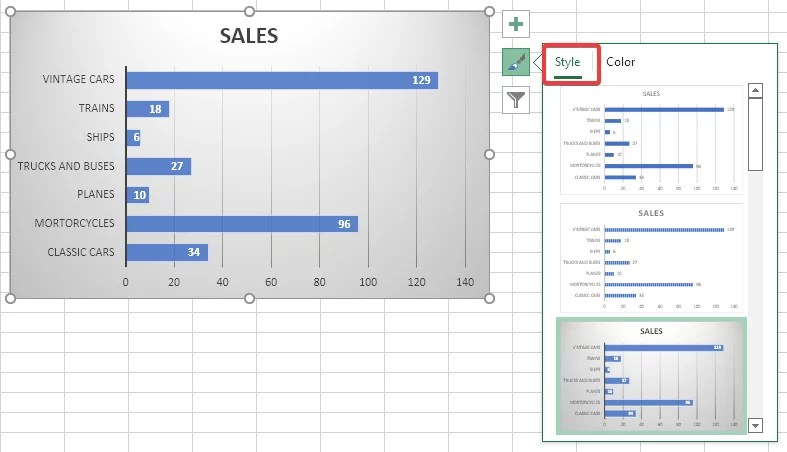Select the highlighted gray gradient style thumbnail
787x452 pixels.
click(651, 376)
